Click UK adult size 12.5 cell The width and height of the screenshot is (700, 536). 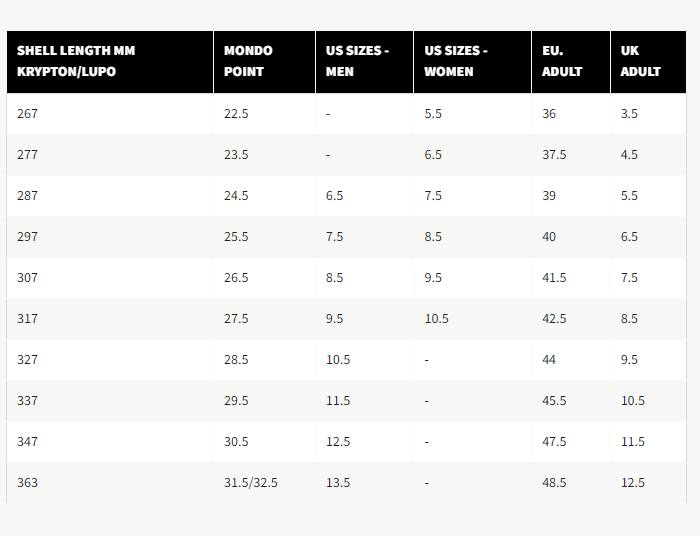pyautogui.click(x=633, y=483)
